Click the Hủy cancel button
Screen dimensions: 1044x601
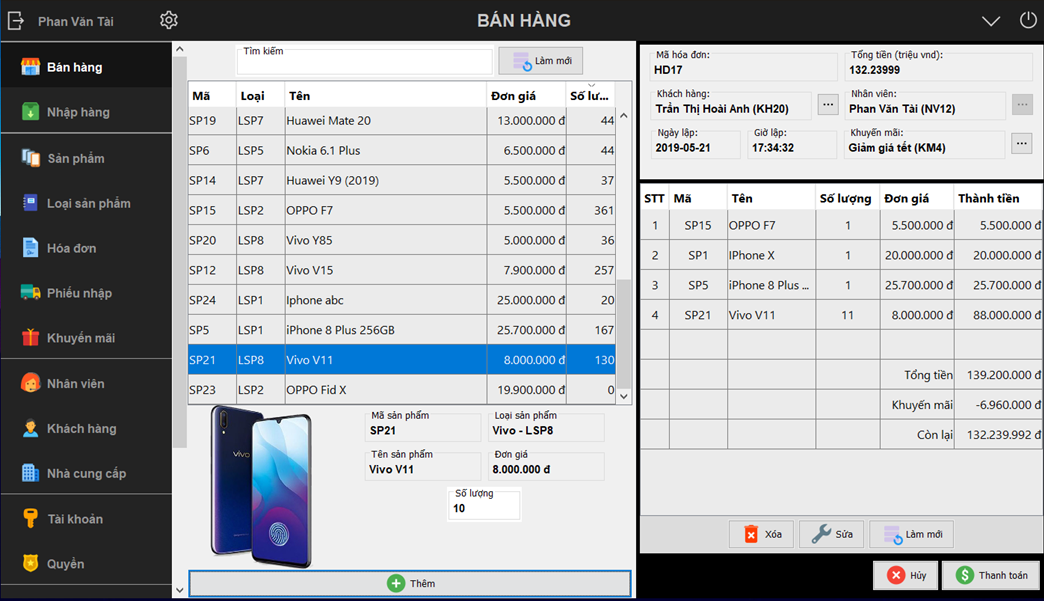point(906,575)
